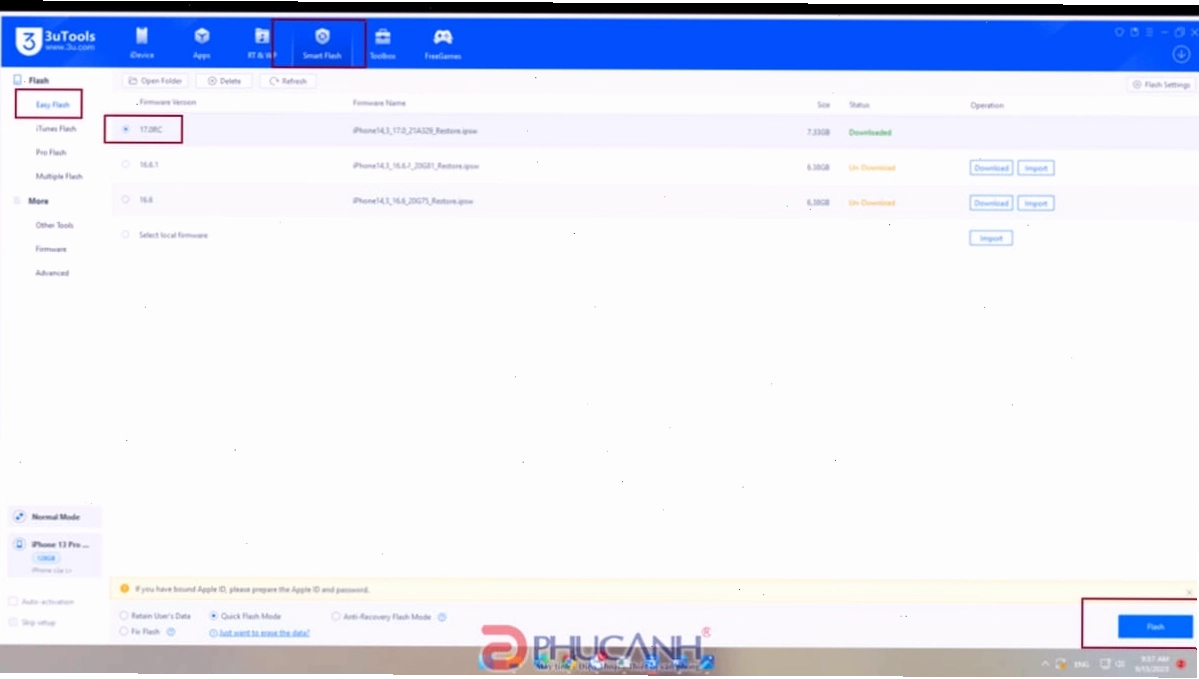
Task: Open the 'Just want to erase the data?' link
Action: pos(264,632)
